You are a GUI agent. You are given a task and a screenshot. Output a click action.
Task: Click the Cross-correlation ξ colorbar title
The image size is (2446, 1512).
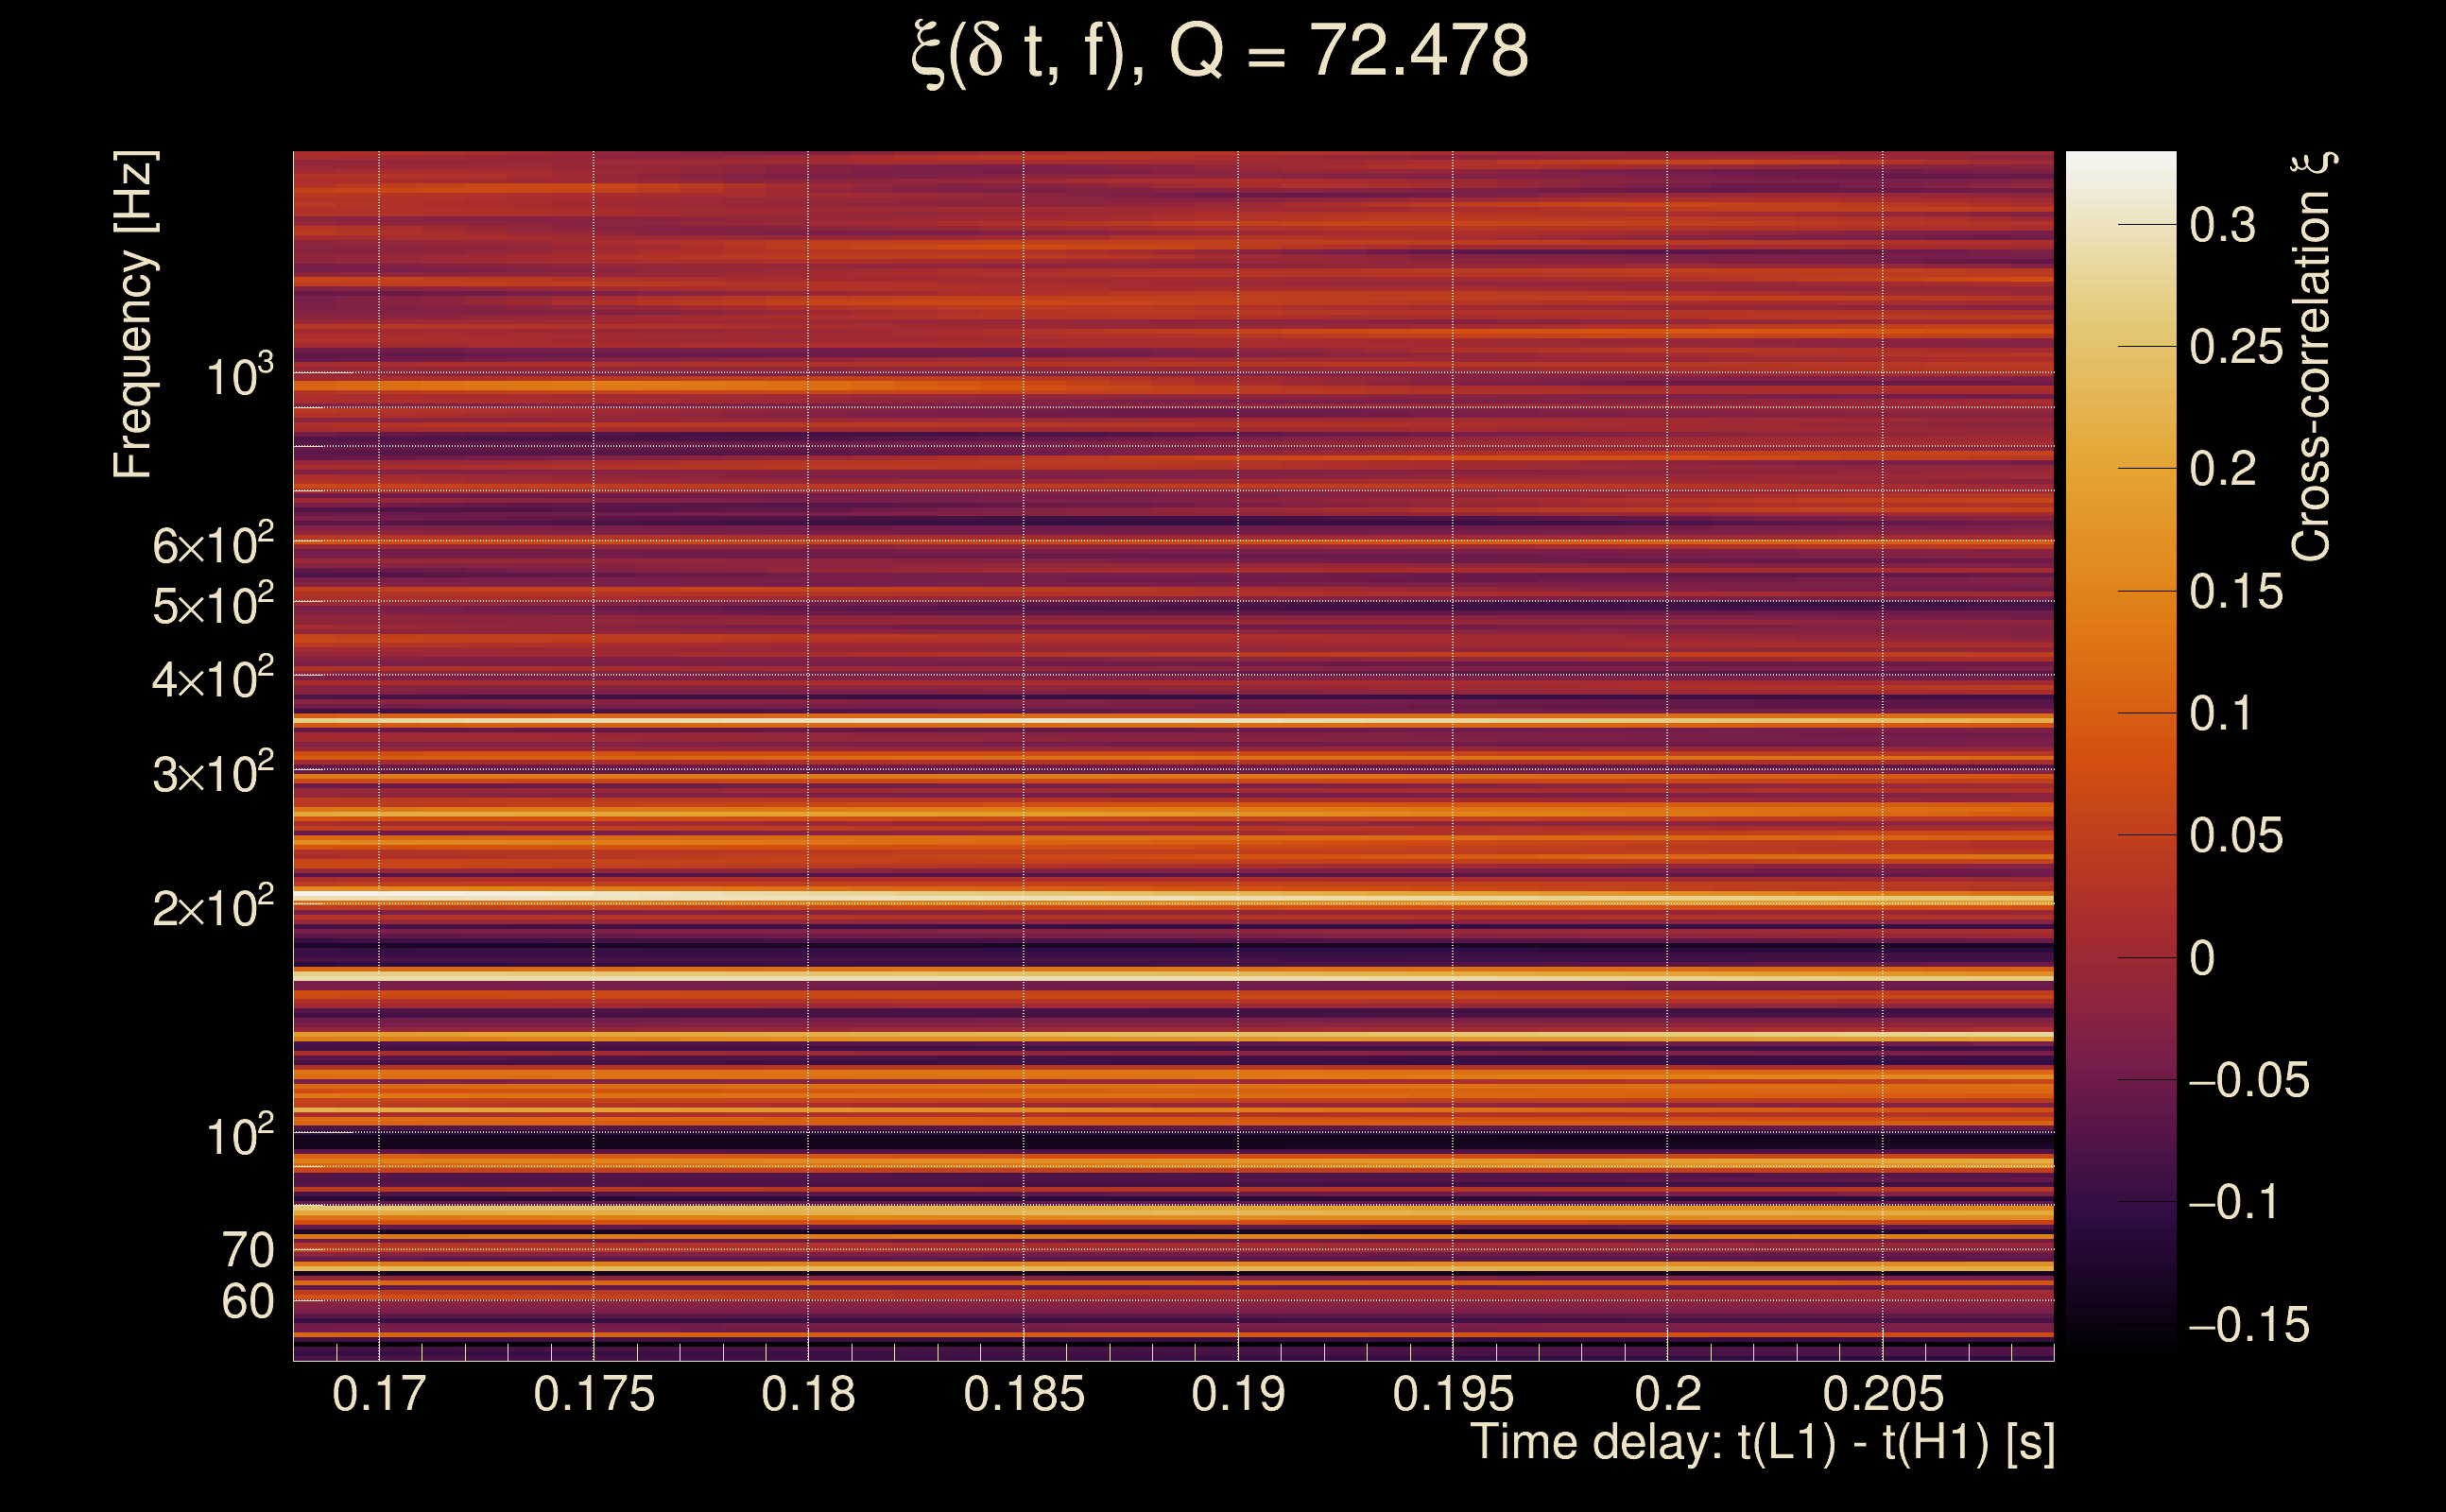2312,357
